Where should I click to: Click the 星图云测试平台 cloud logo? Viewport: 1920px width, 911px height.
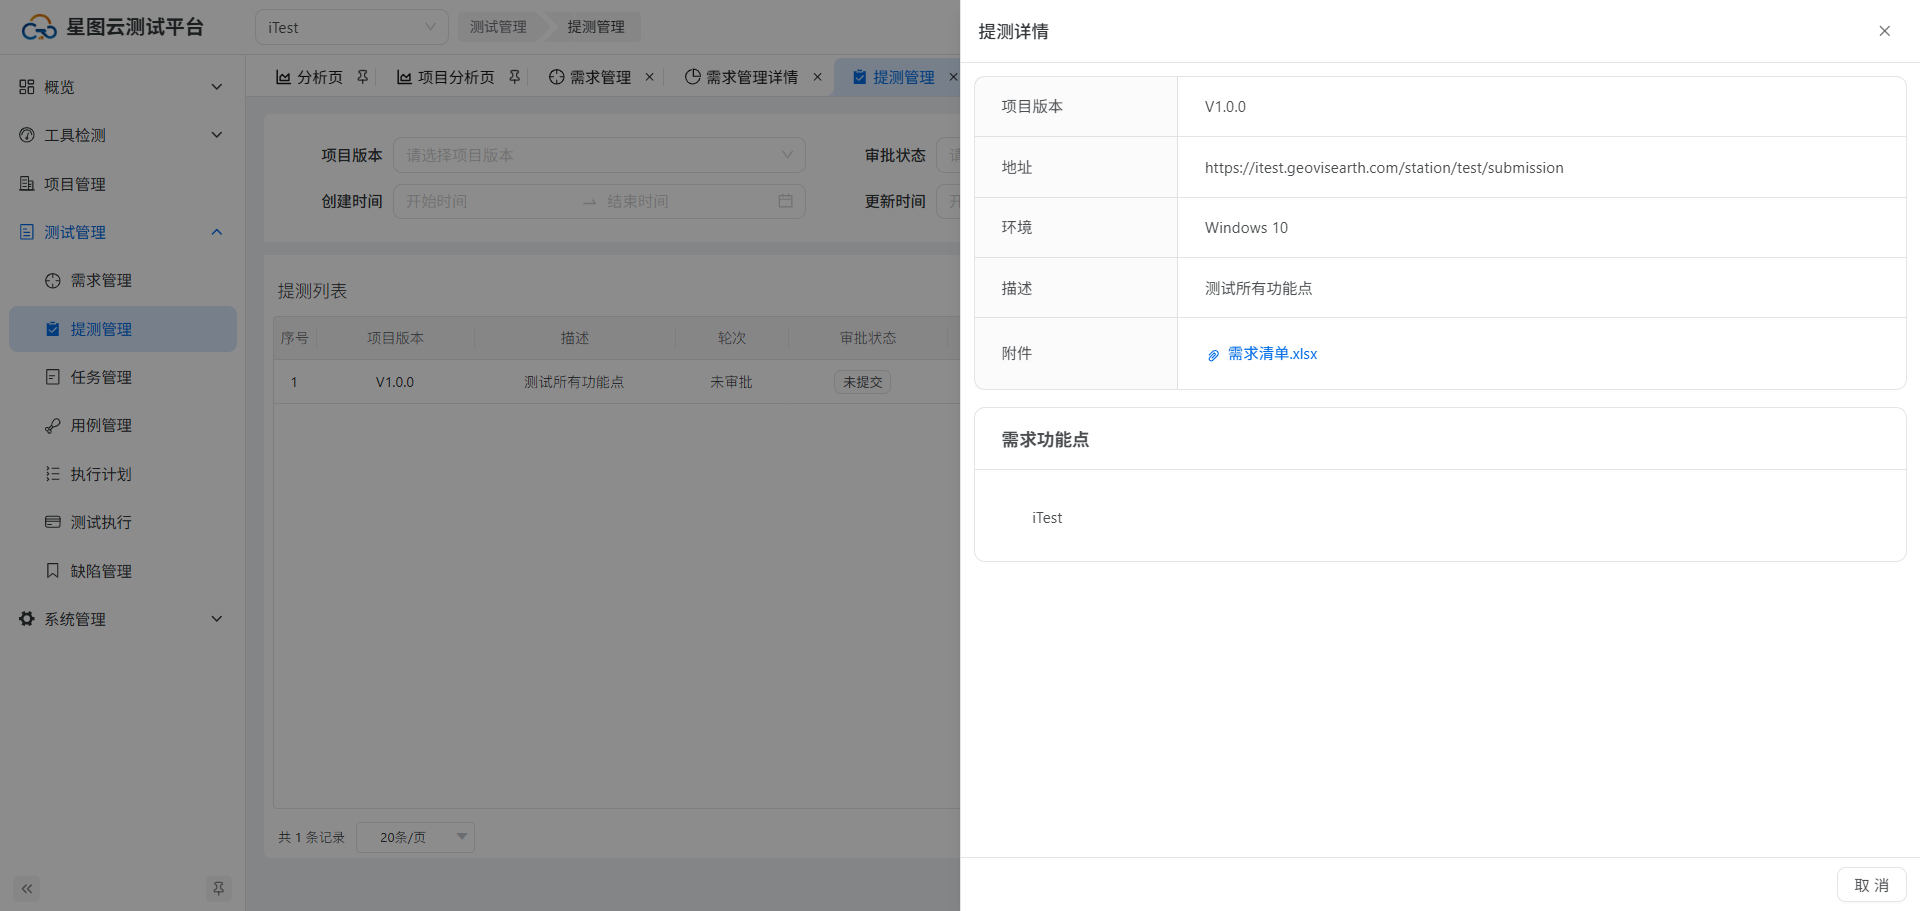39,28
